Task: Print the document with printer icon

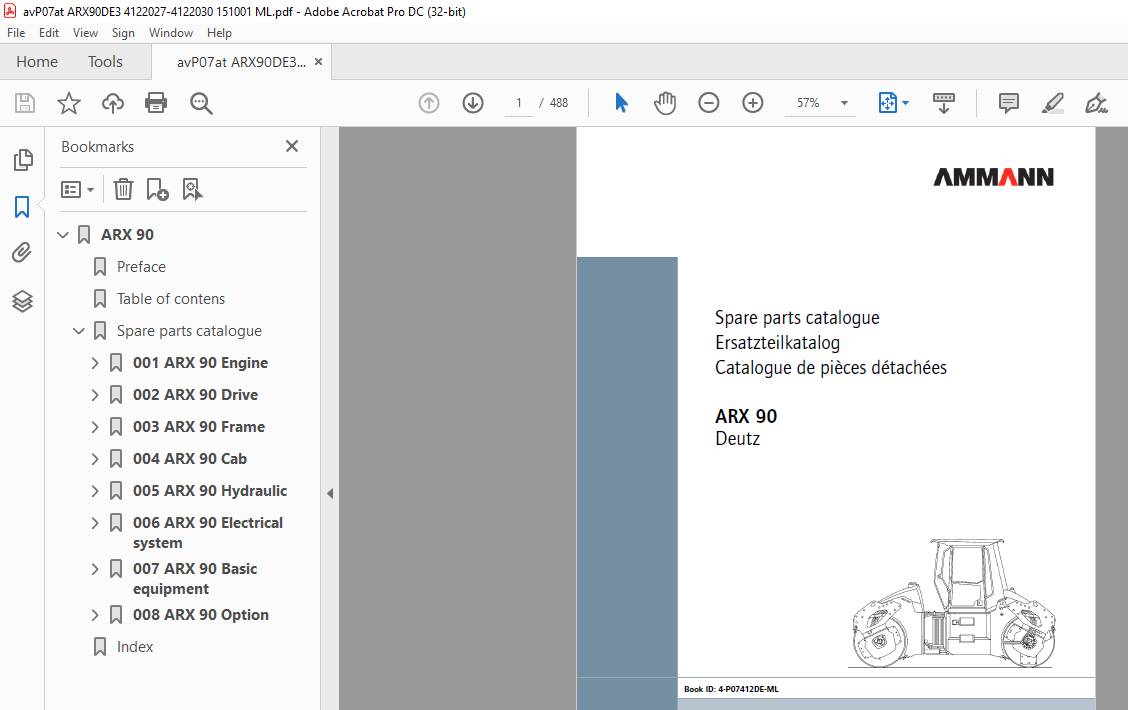Action: coord(156,103)
